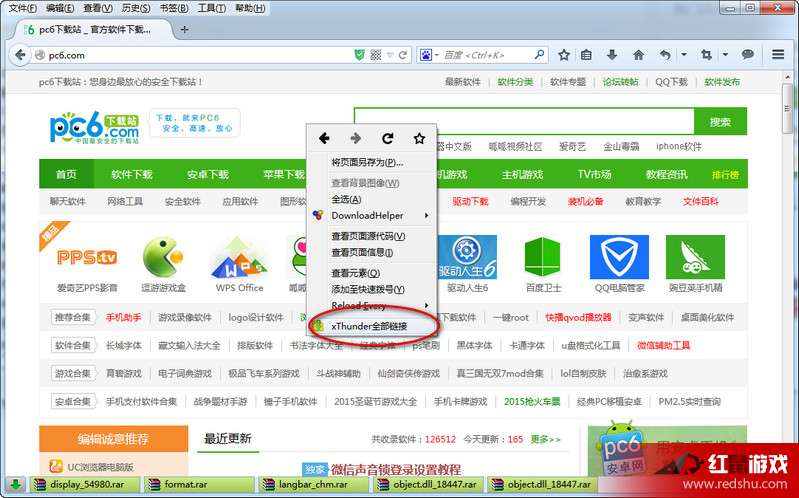Expand dropdown arrow next to crop icon
799x498 pixels.
tap(725, 55)
